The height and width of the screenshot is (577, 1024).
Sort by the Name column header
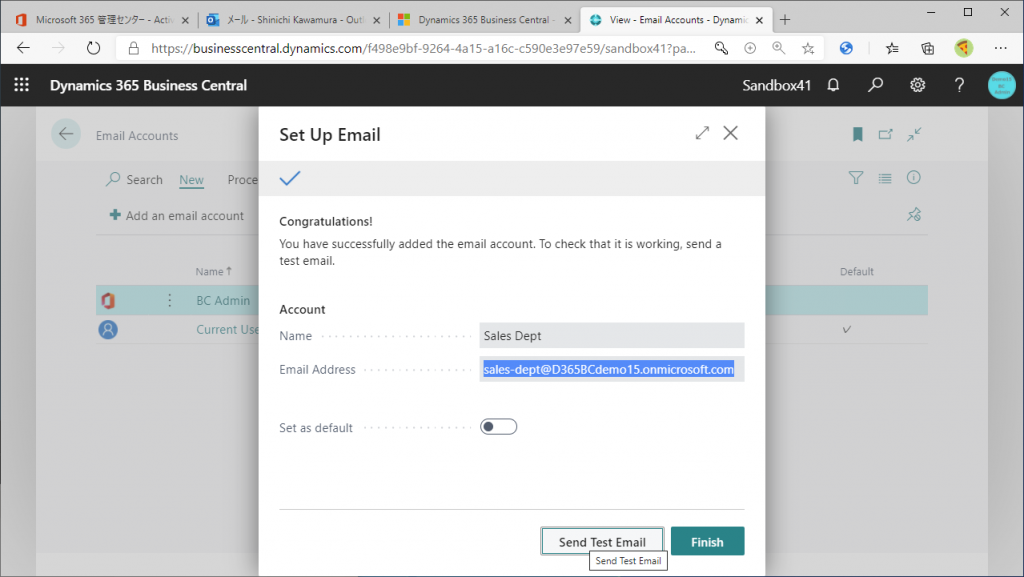tap(214, 272)
